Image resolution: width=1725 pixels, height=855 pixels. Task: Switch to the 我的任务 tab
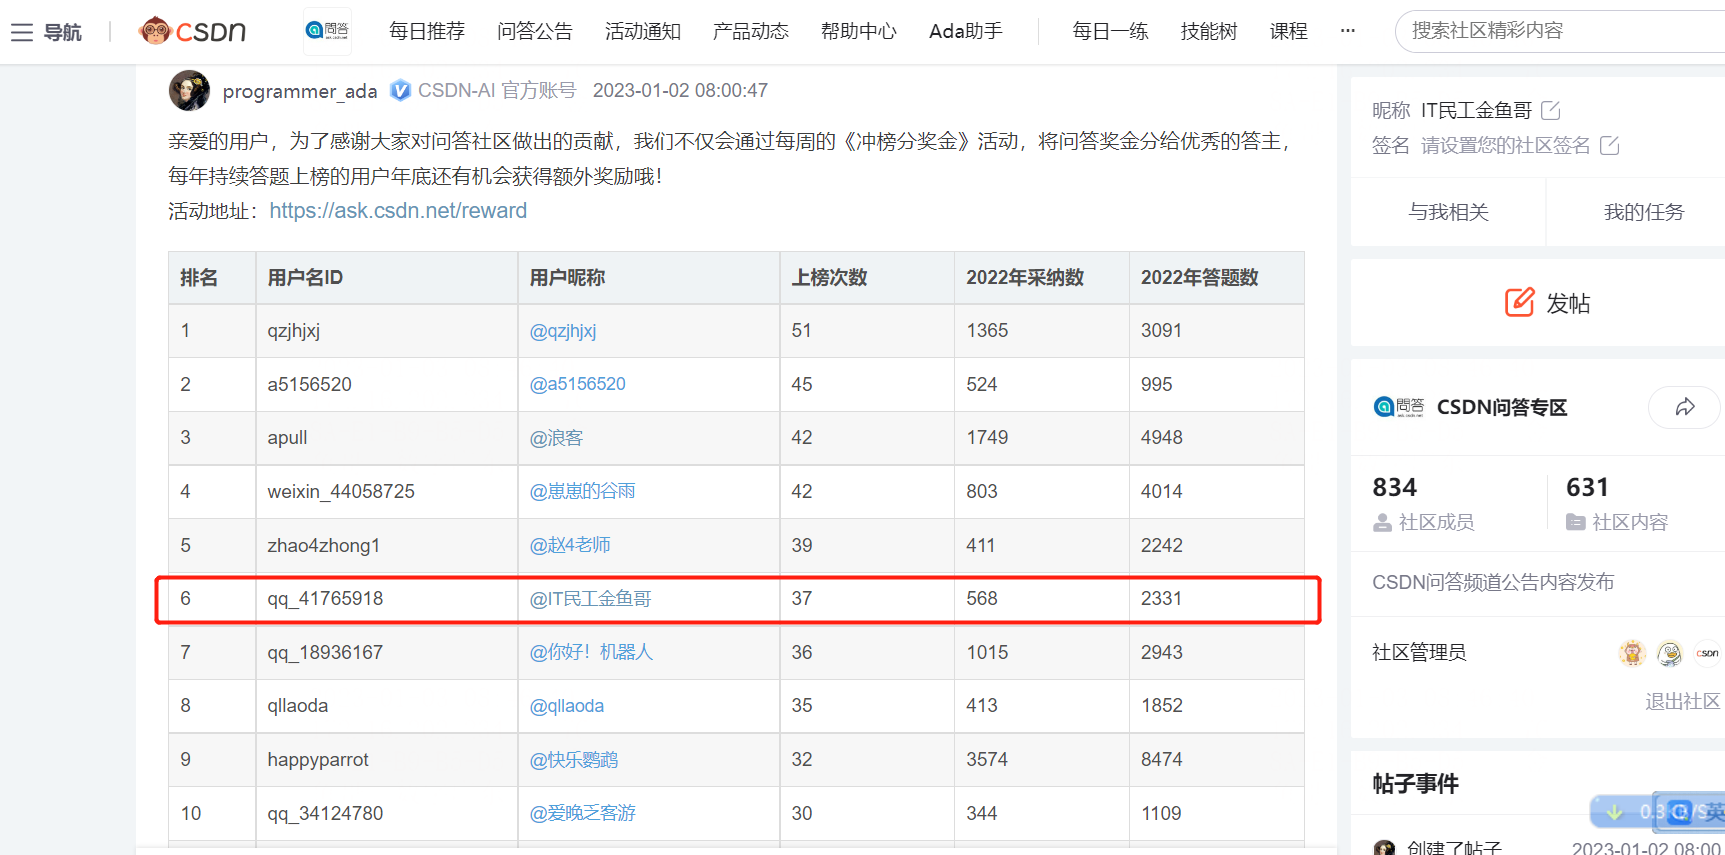[1644, 212]
